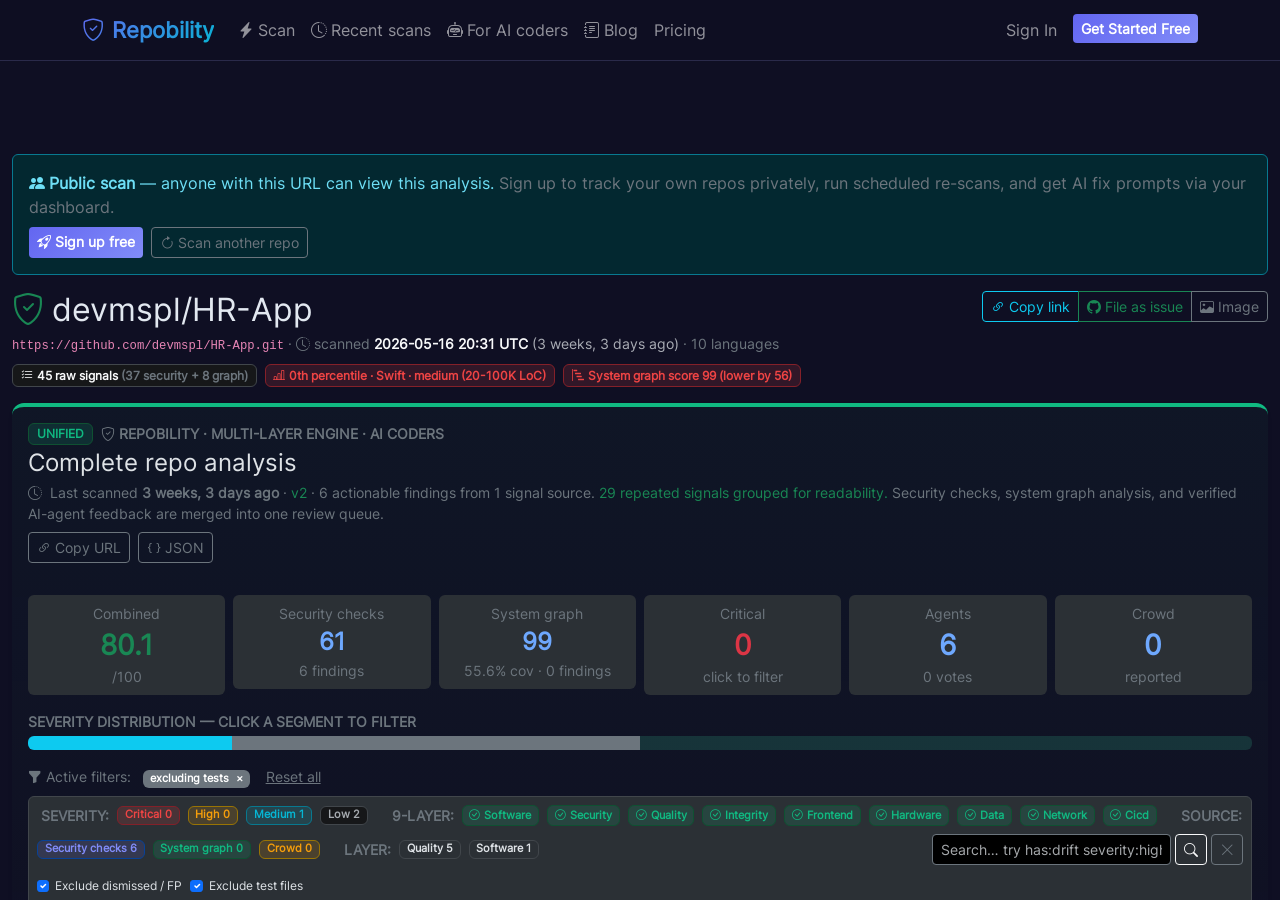Viewport: 1280px width, 900px height.
Task: Click the Public scan people icon
Action: 37,183
